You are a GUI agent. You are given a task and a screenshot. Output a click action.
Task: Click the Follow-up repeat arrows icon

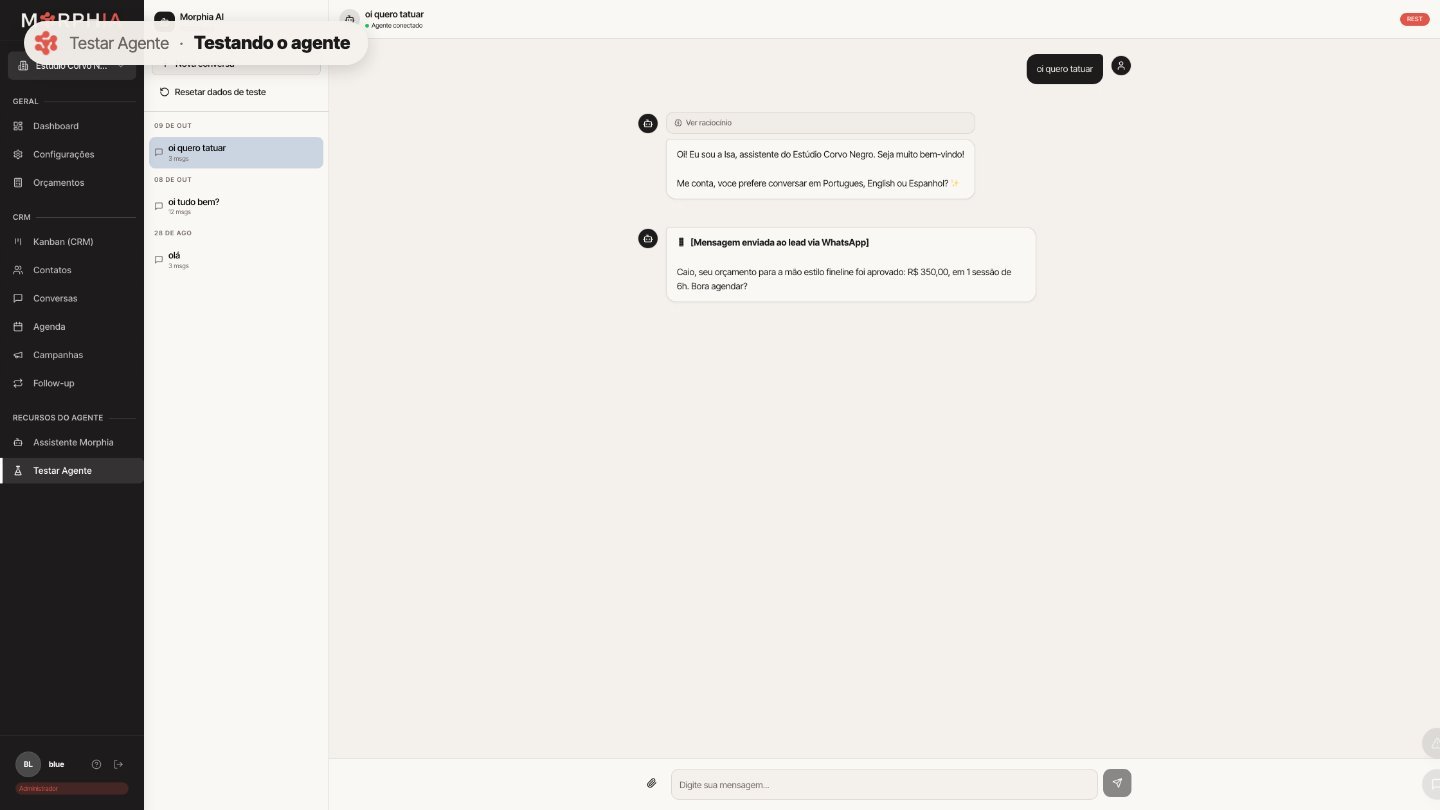click(x=18, y=383)
